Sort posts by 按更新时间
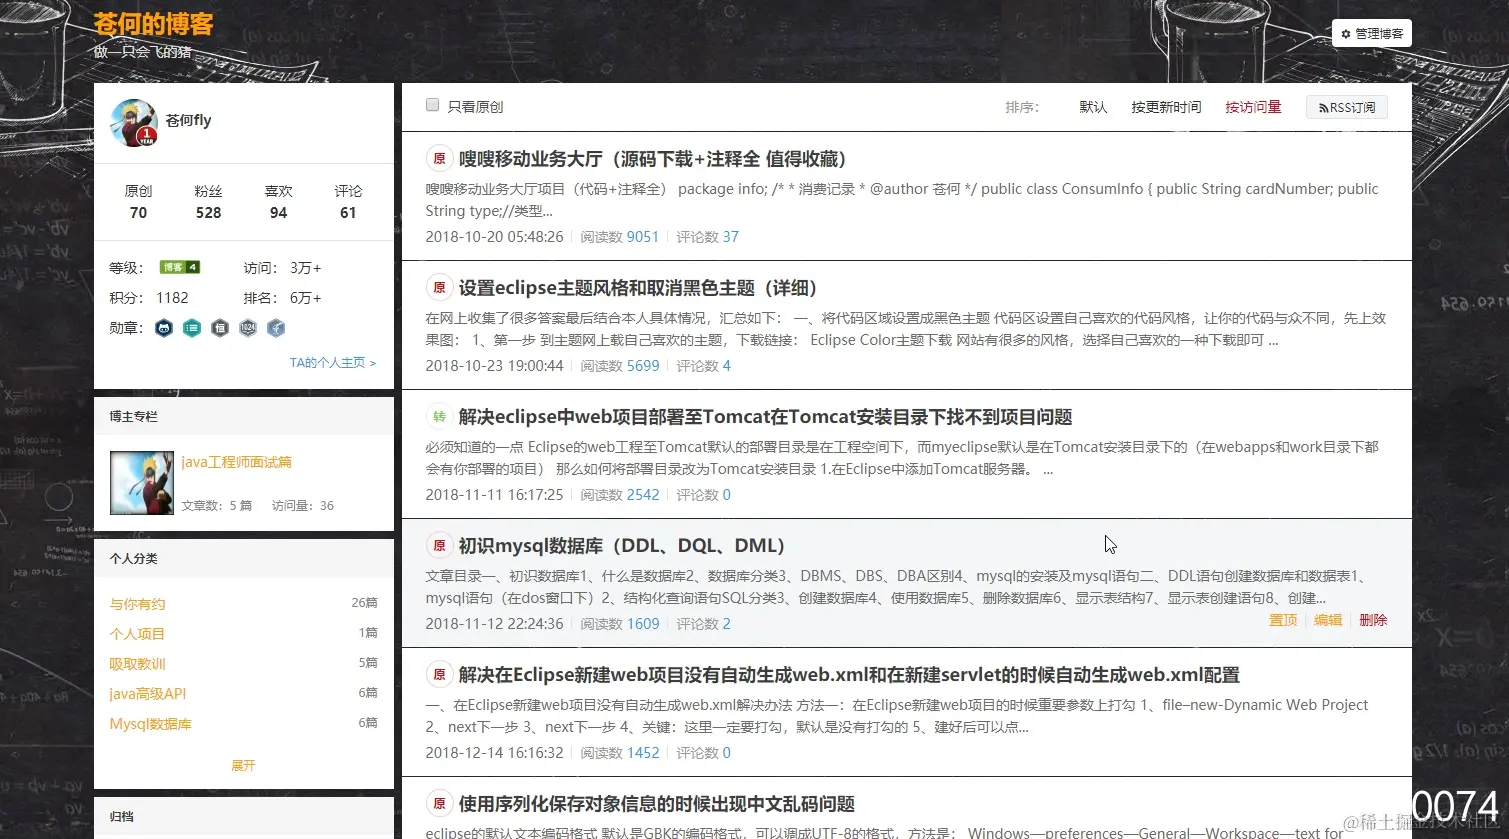The height and width of the screenshot is (839, 1509). [1166, 107]
